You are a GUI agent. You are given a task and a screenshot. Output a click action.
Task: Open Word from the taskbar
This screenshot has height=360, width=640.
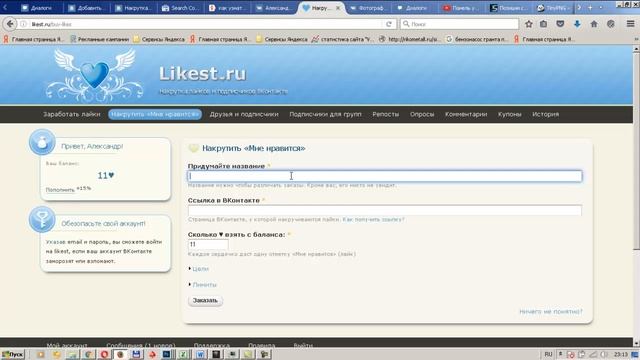click(200, 354)
